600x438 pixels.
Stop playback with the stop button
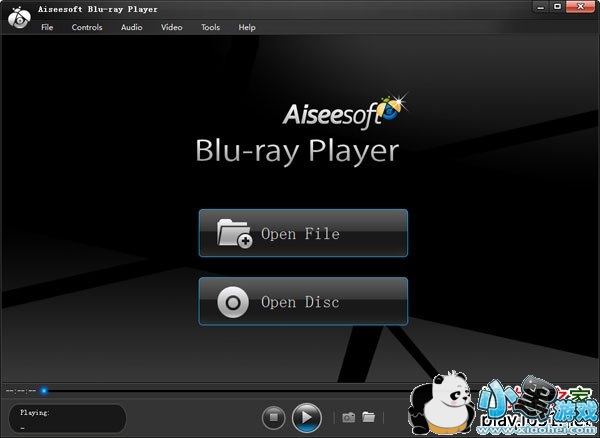(273, 417)
